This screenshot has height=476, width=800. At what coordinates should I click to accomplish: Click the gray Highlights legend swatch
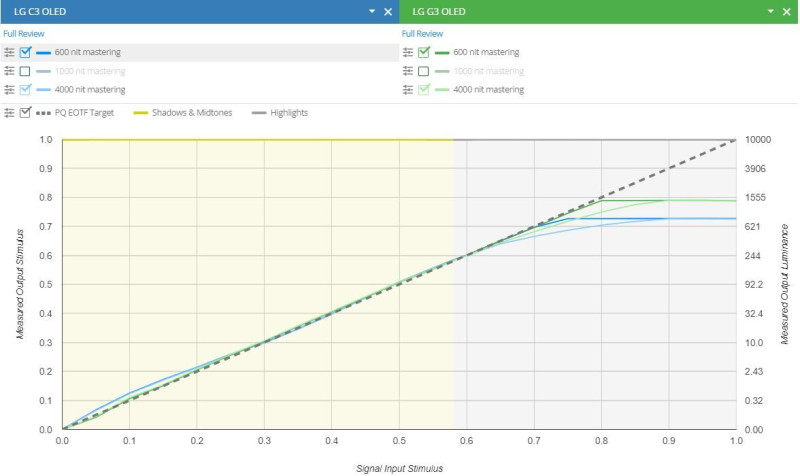pos(259,113)
